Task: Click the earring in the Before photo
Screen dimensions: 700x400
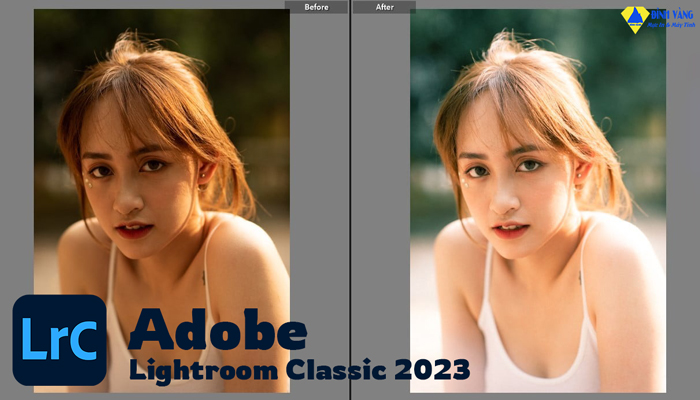Action: [201, 183]
